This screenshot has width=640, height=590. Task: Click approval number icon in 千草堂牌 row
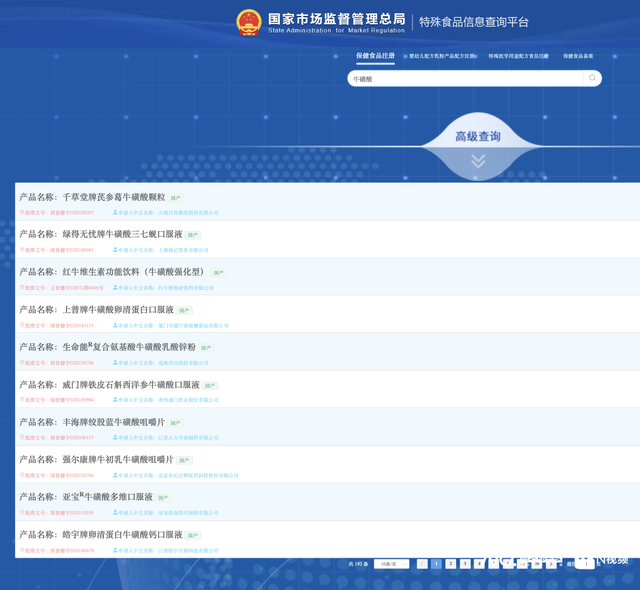[x=22, y=212]
